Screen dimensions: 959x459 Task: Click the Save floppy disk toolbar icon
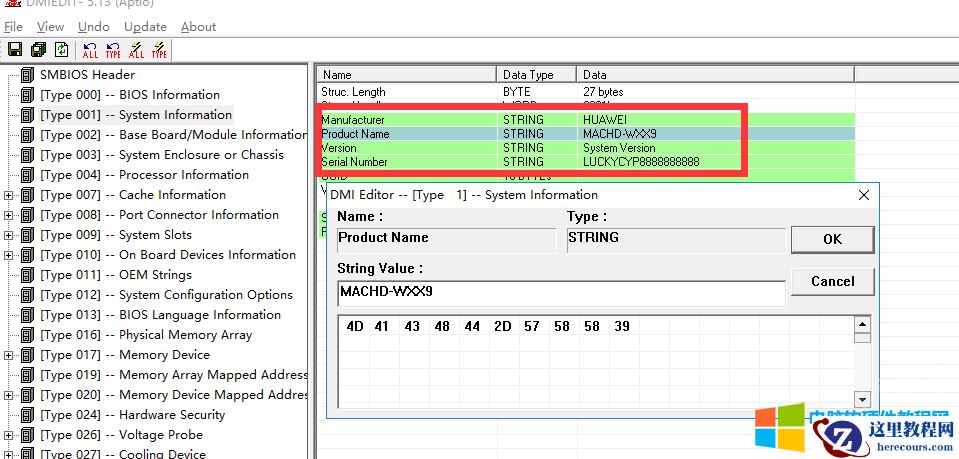14,49
